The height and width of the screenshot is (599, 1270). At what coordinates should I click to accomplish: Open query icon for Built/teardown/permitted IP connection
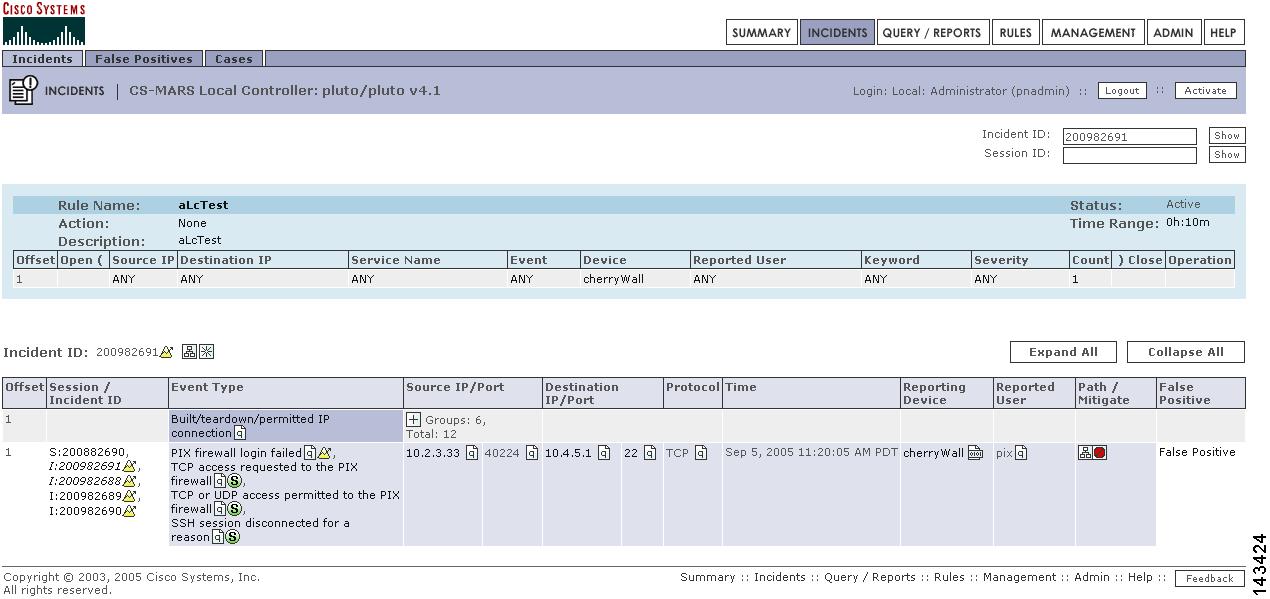[x=240, y=433]
